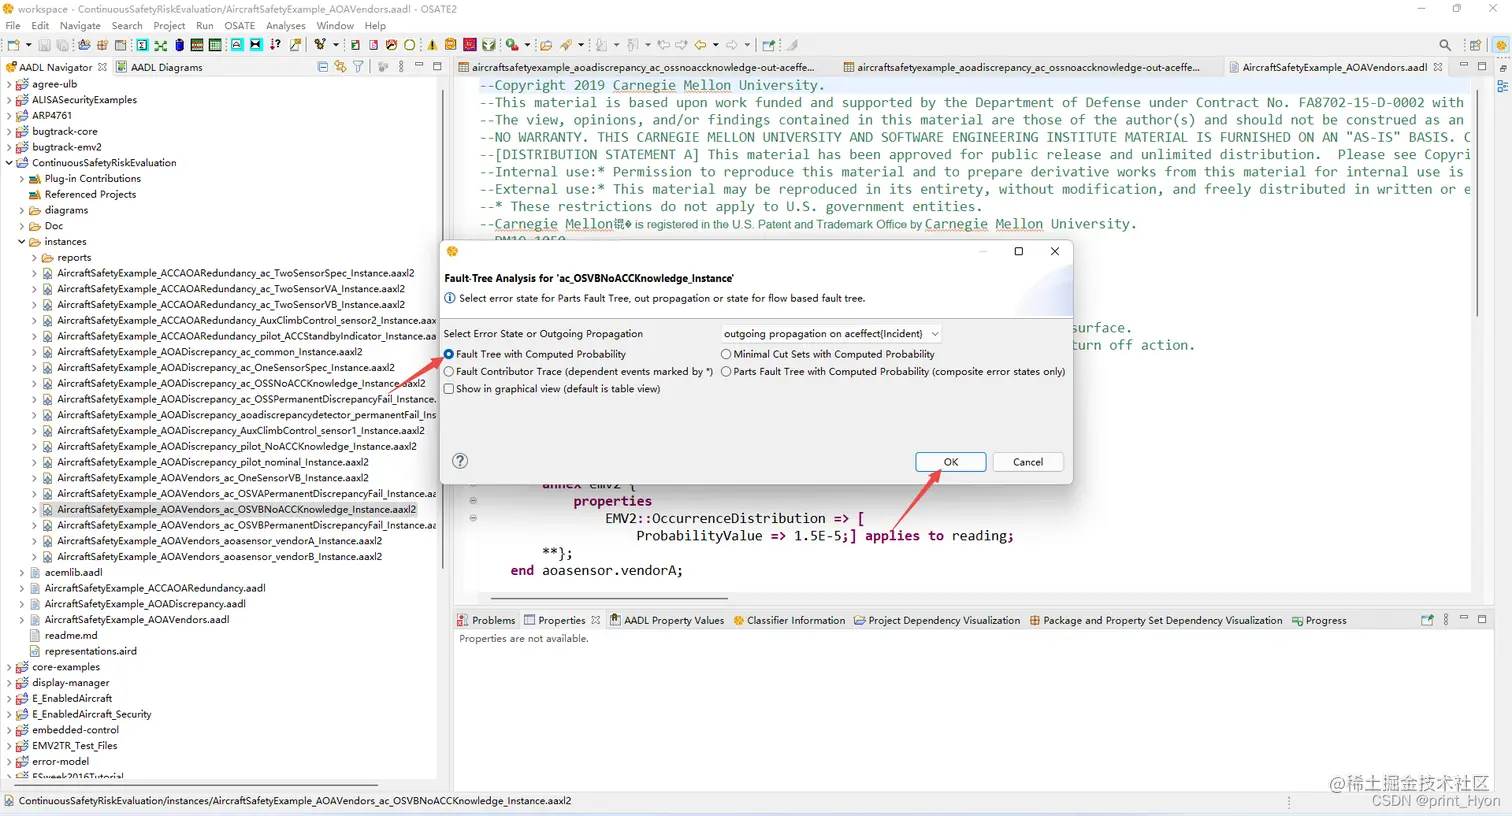Click the green checkmark toolbar icon
This screenshot has width=1512, height=816.
click(x=489, y=45)
